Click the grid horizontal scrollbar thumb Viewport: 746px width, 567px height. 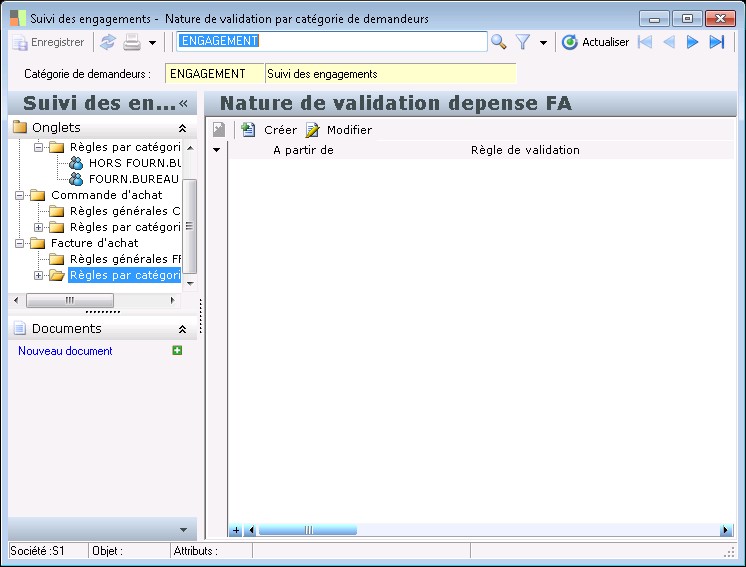click(x=308, y=530)
